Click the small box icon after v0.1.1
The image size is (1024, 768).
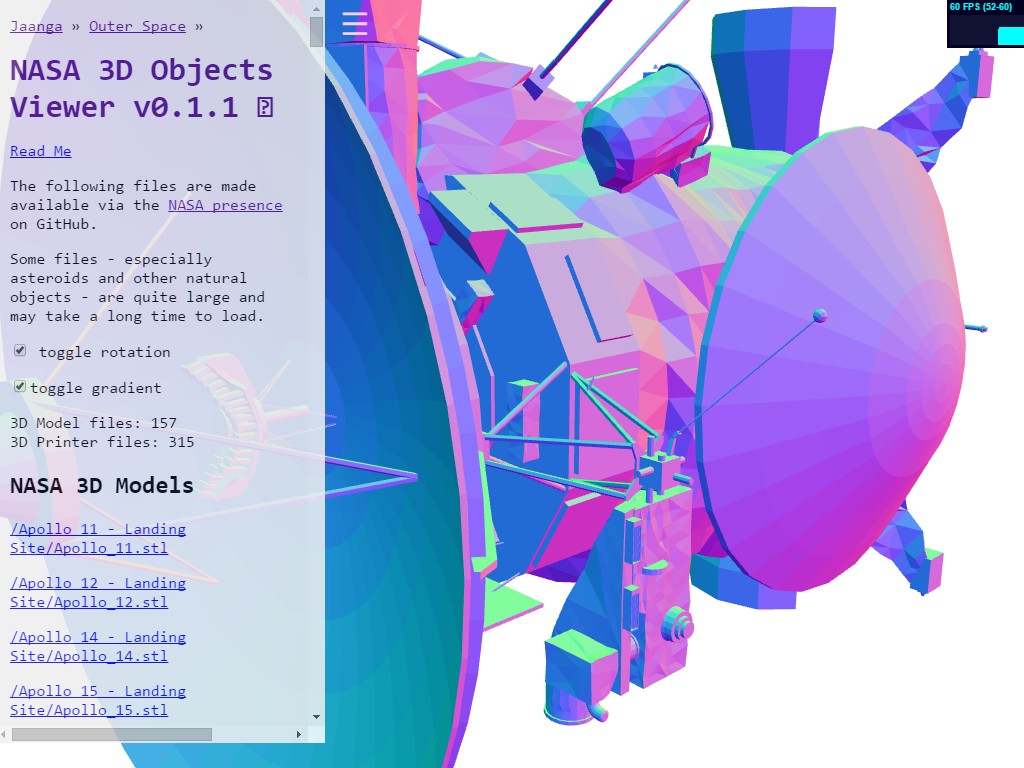tap(265, 107)
